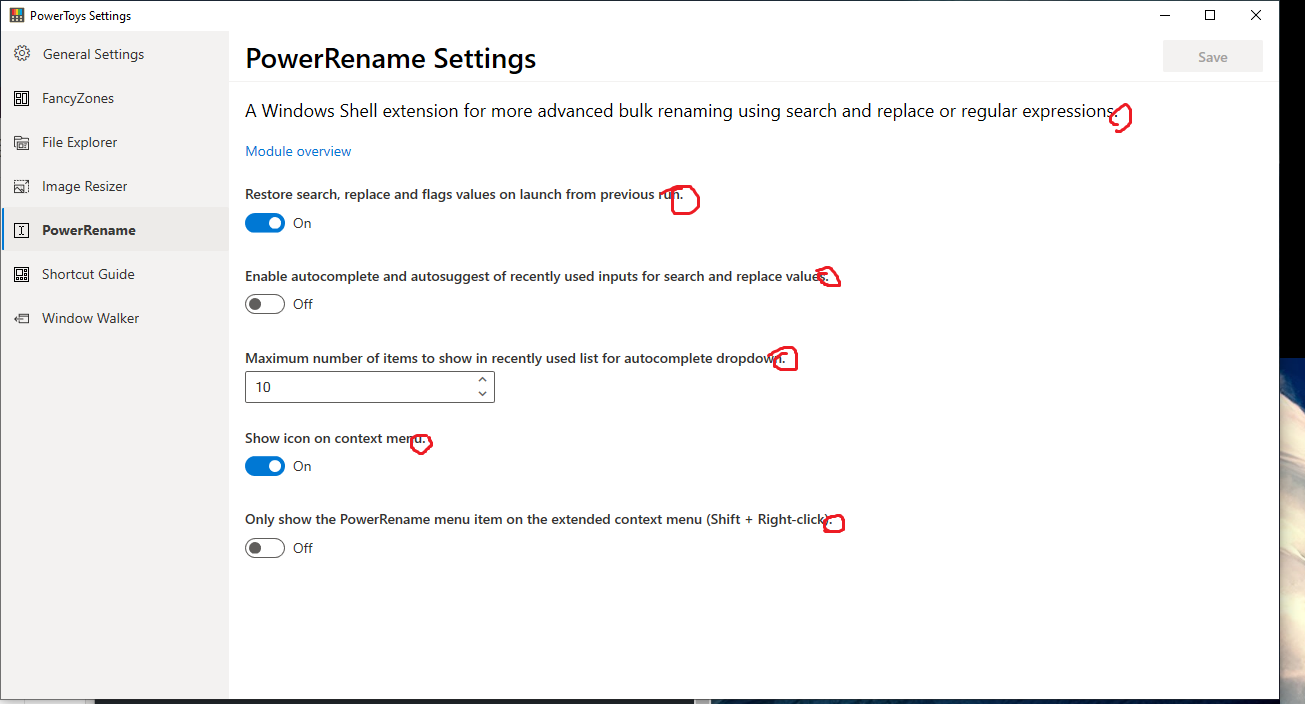Open the Shortcut Guide sidebar icon
1305x704 pixels.
point(21,273)
